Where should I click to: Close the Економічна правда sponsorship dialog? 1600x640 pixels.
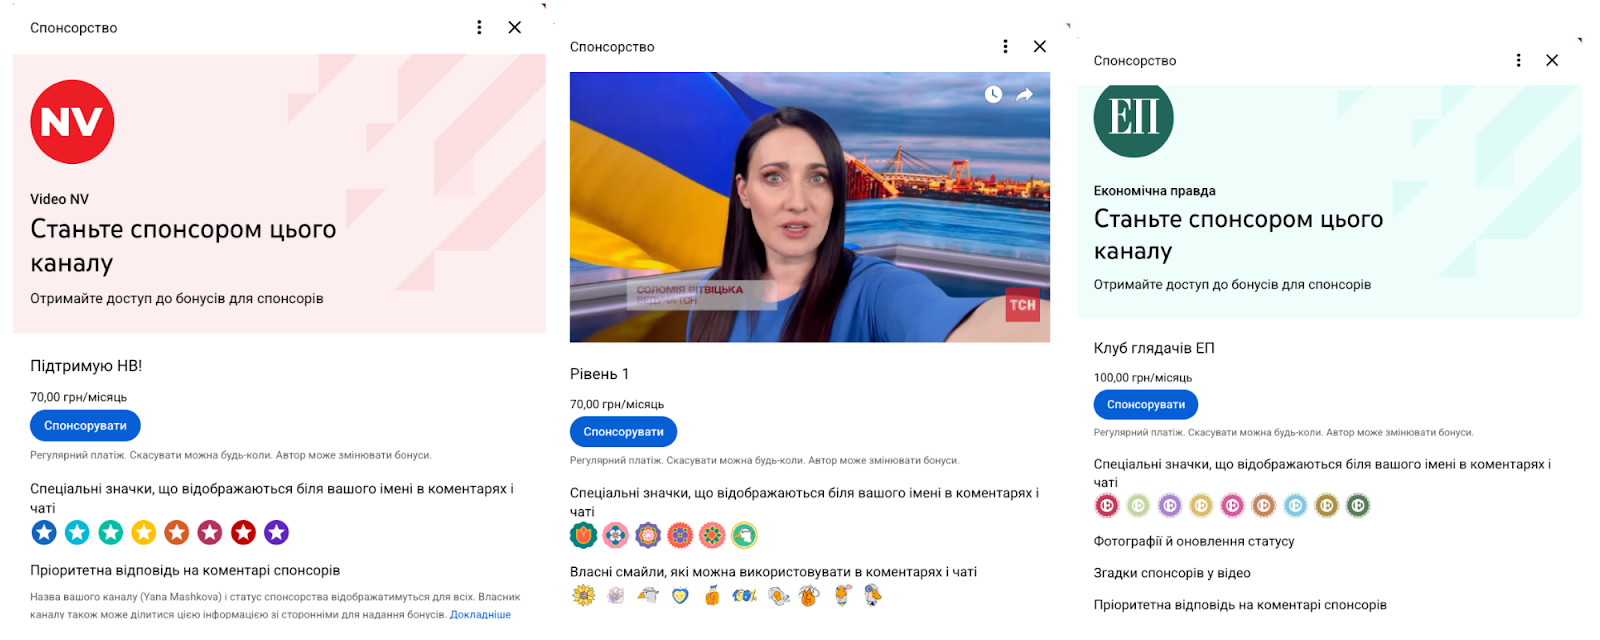[1552, 61]
